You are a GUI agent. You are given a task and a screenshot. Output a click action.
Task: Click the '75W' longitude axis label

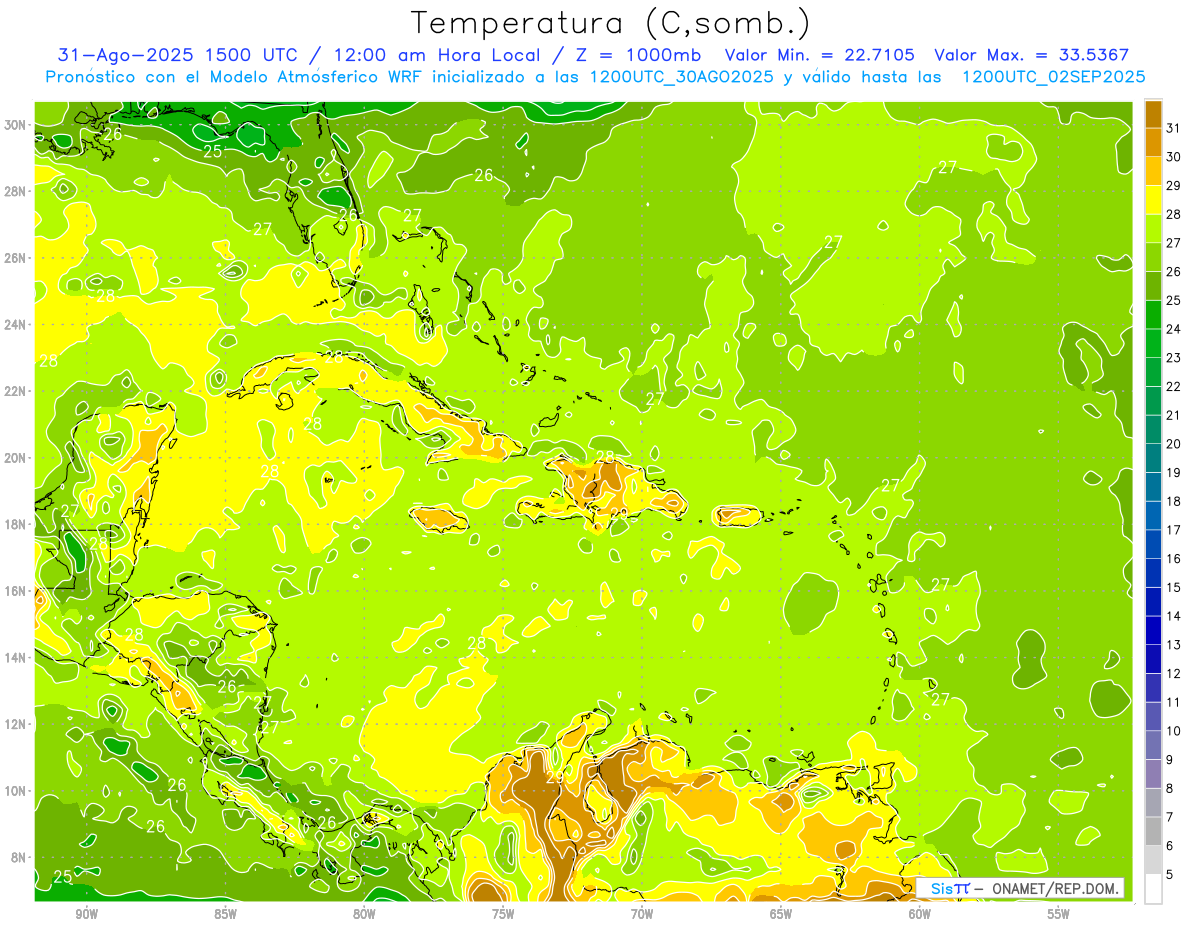[503, 914]
